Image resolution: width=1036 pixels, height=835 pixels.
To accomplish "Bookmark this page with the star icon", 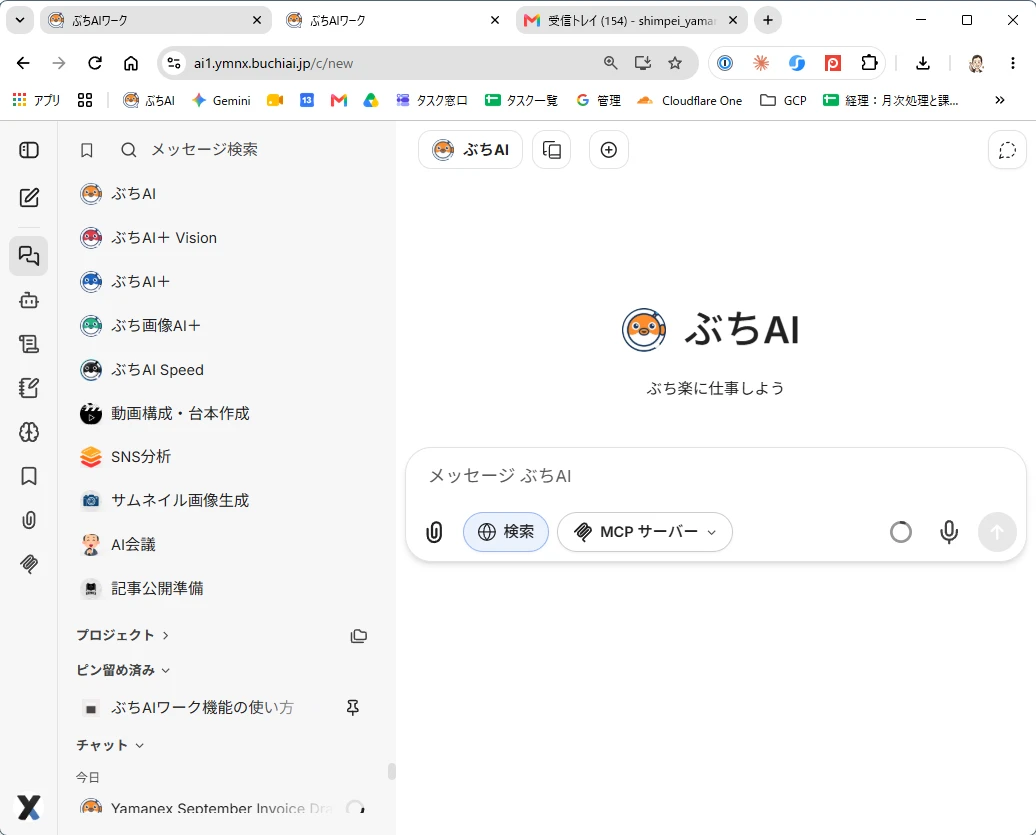I will click(675, 63).
